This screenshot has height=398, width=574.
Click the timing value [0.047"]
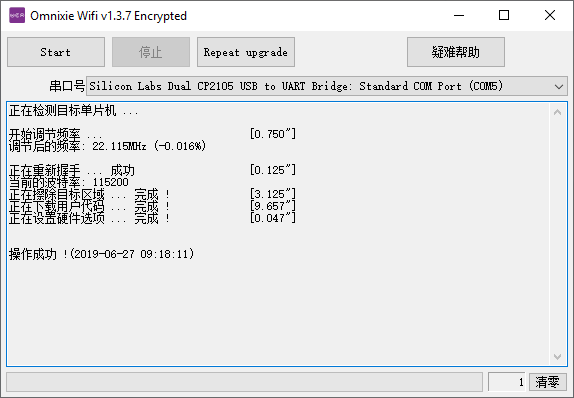(273, 218)
